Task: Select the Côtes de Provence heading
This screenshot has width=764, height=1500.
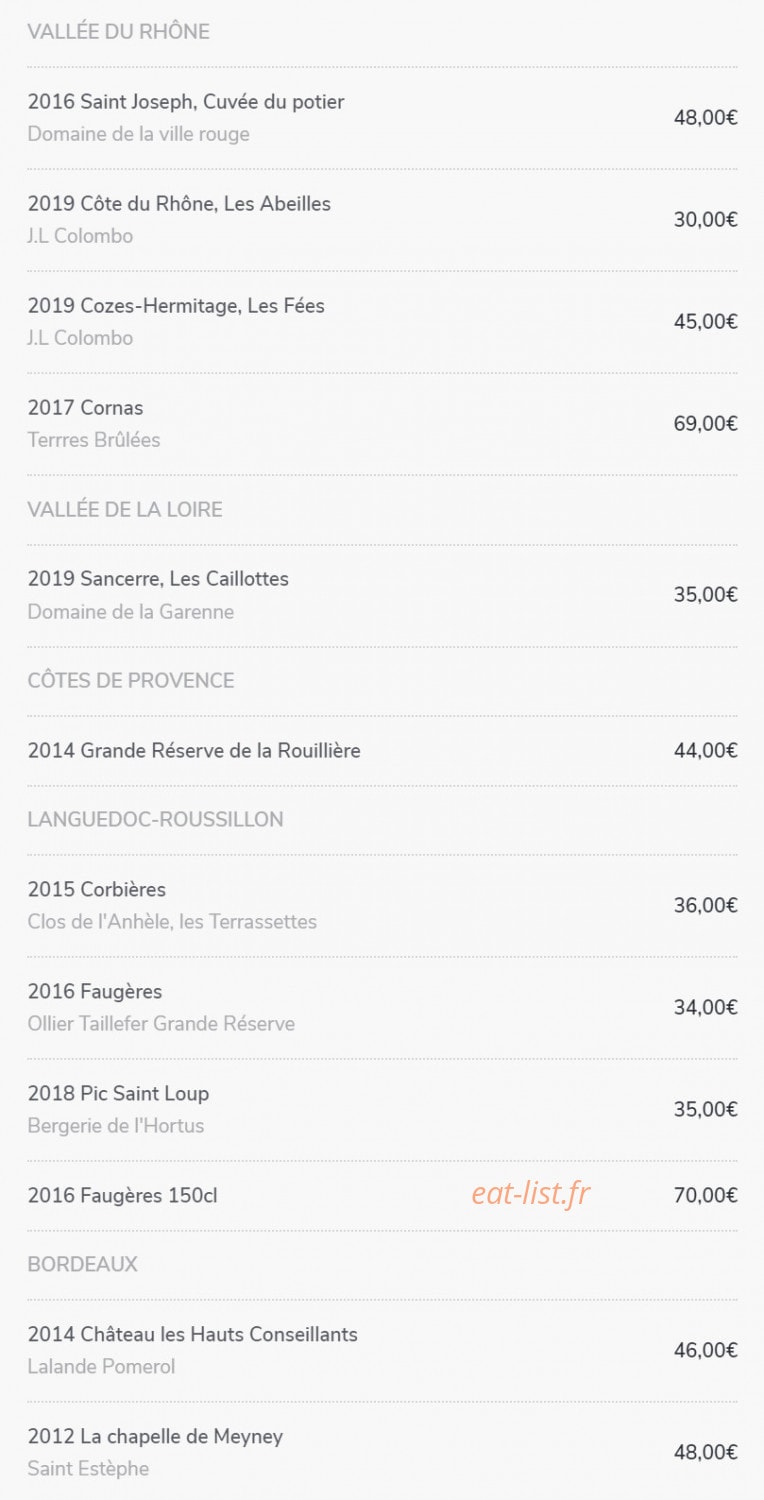Action: [x=131, y=681]
